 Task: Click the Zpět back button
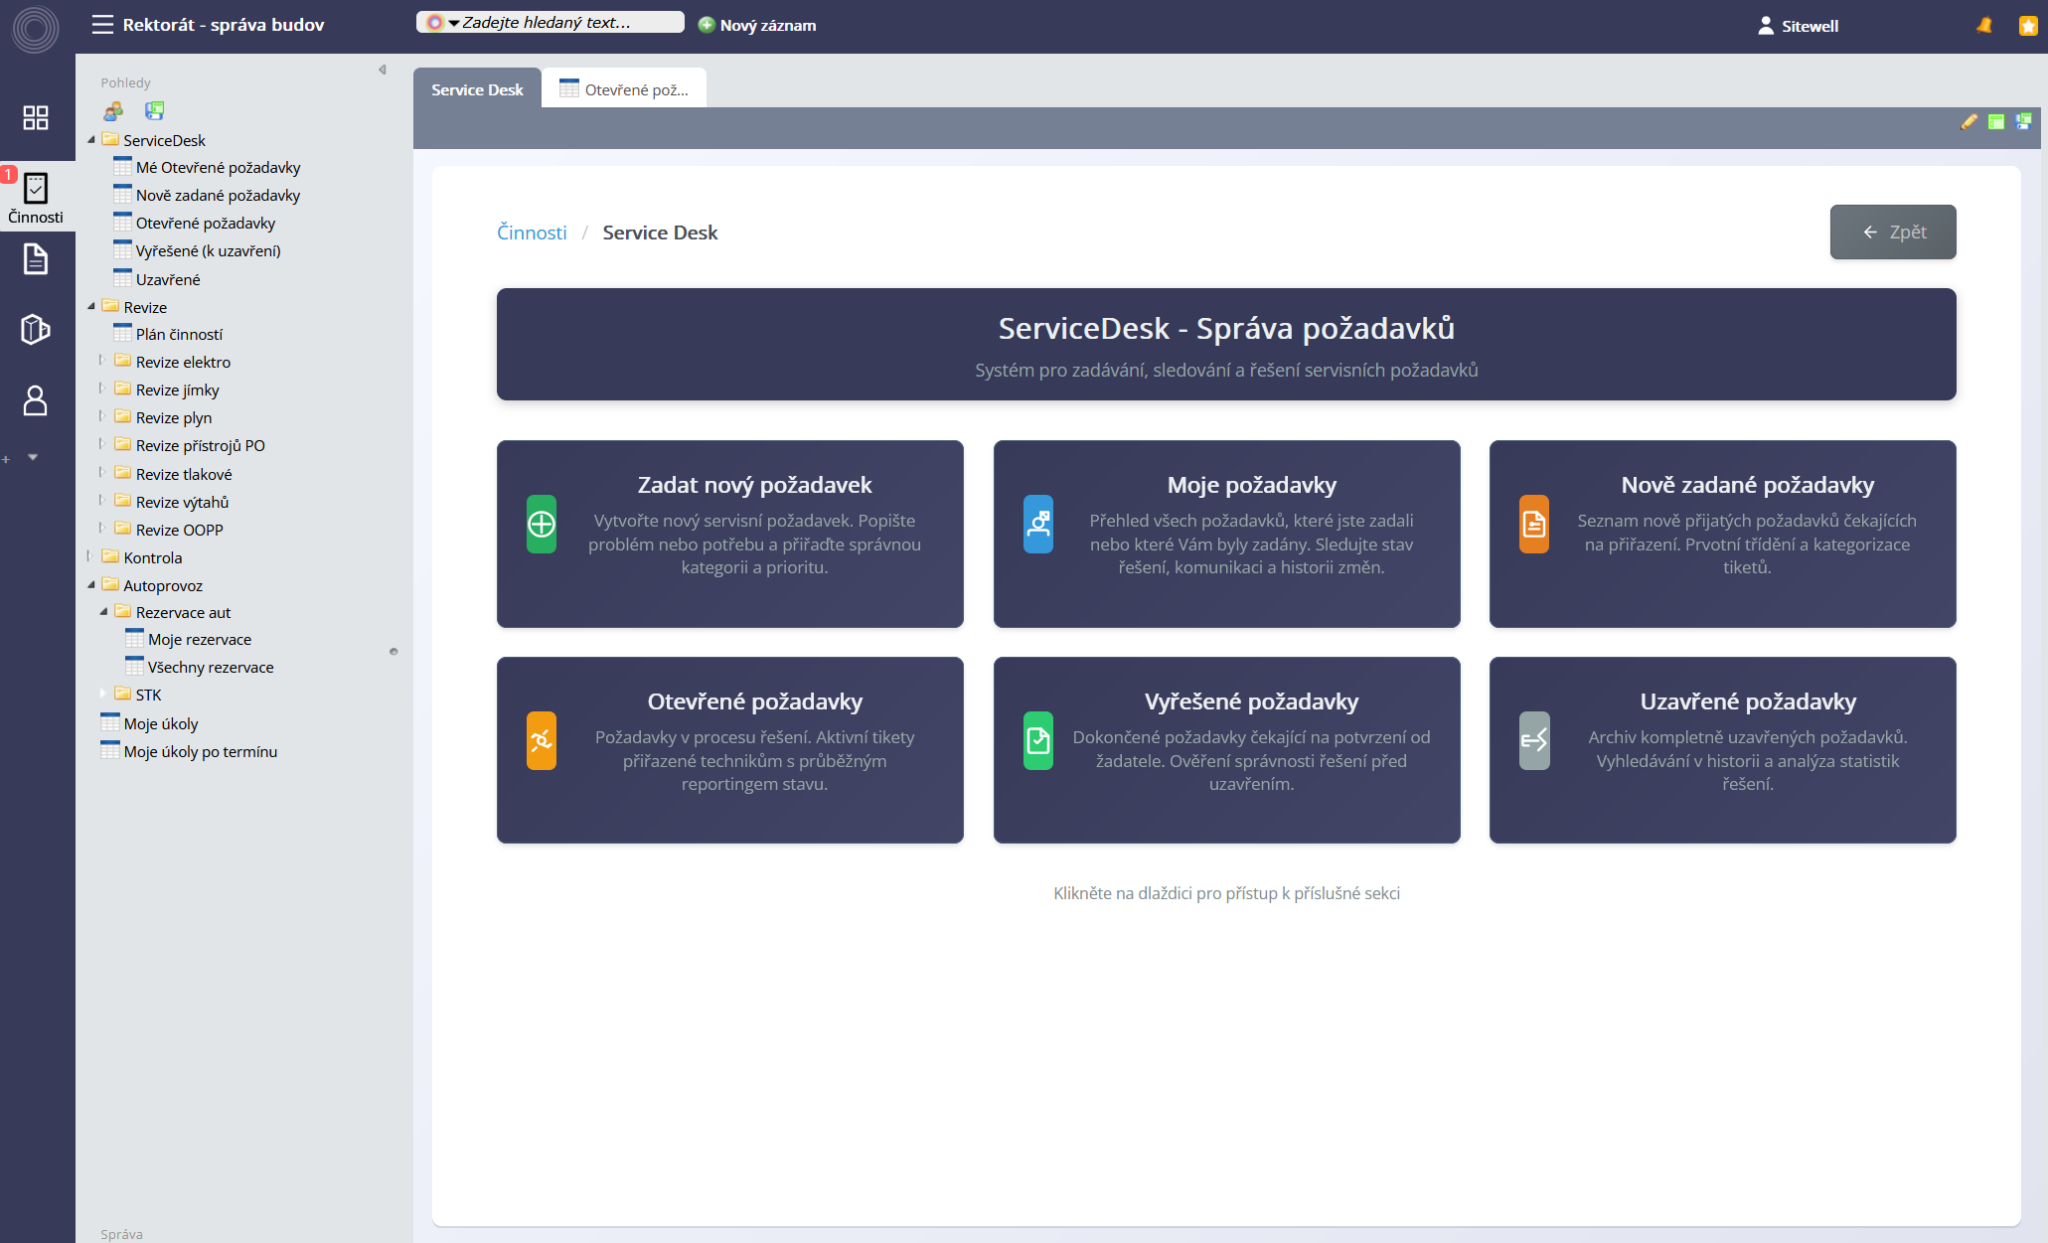click(x=1892, y=232)
